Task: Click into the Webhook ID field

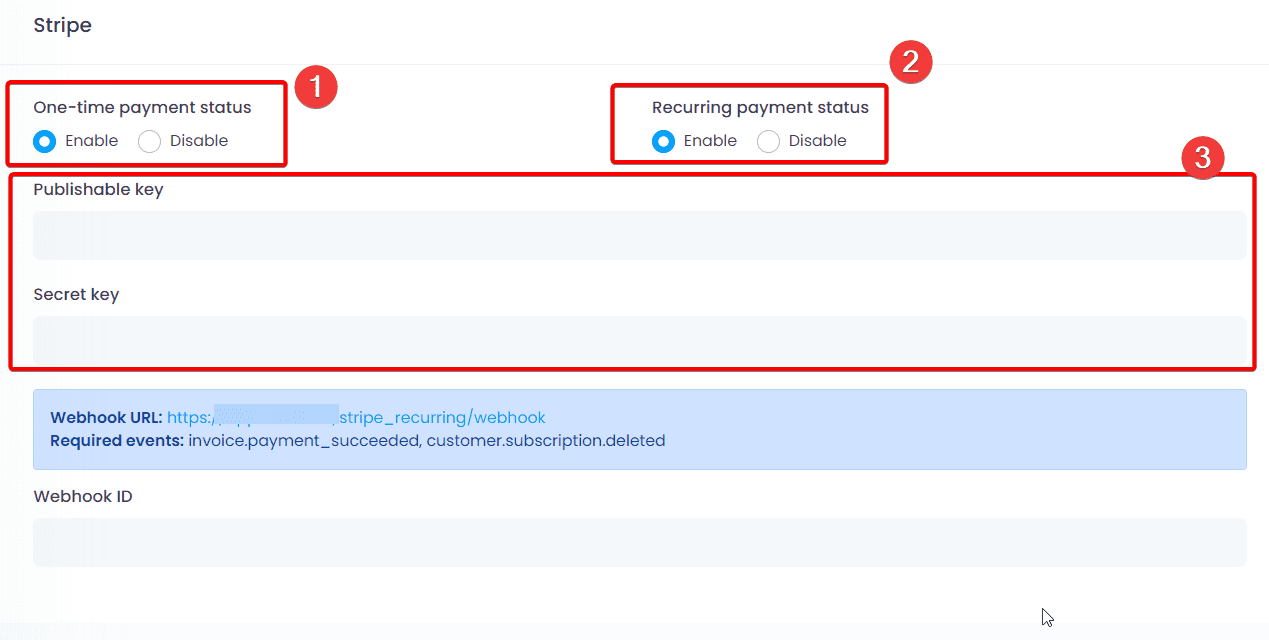Action: coord(639,542)
